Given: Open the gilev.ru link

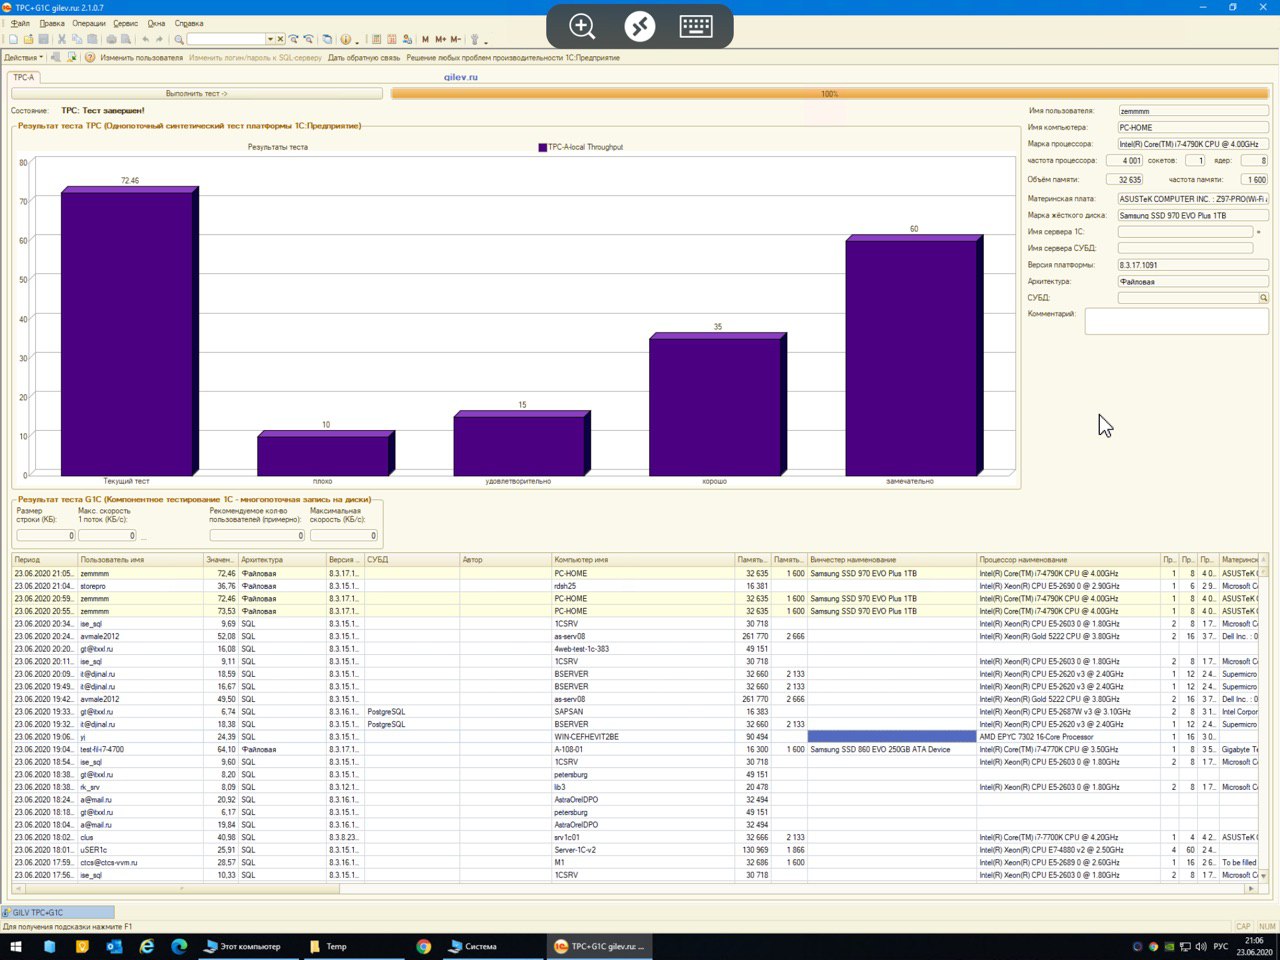Looking at the screenshot, I should click(x=461, y=77).
